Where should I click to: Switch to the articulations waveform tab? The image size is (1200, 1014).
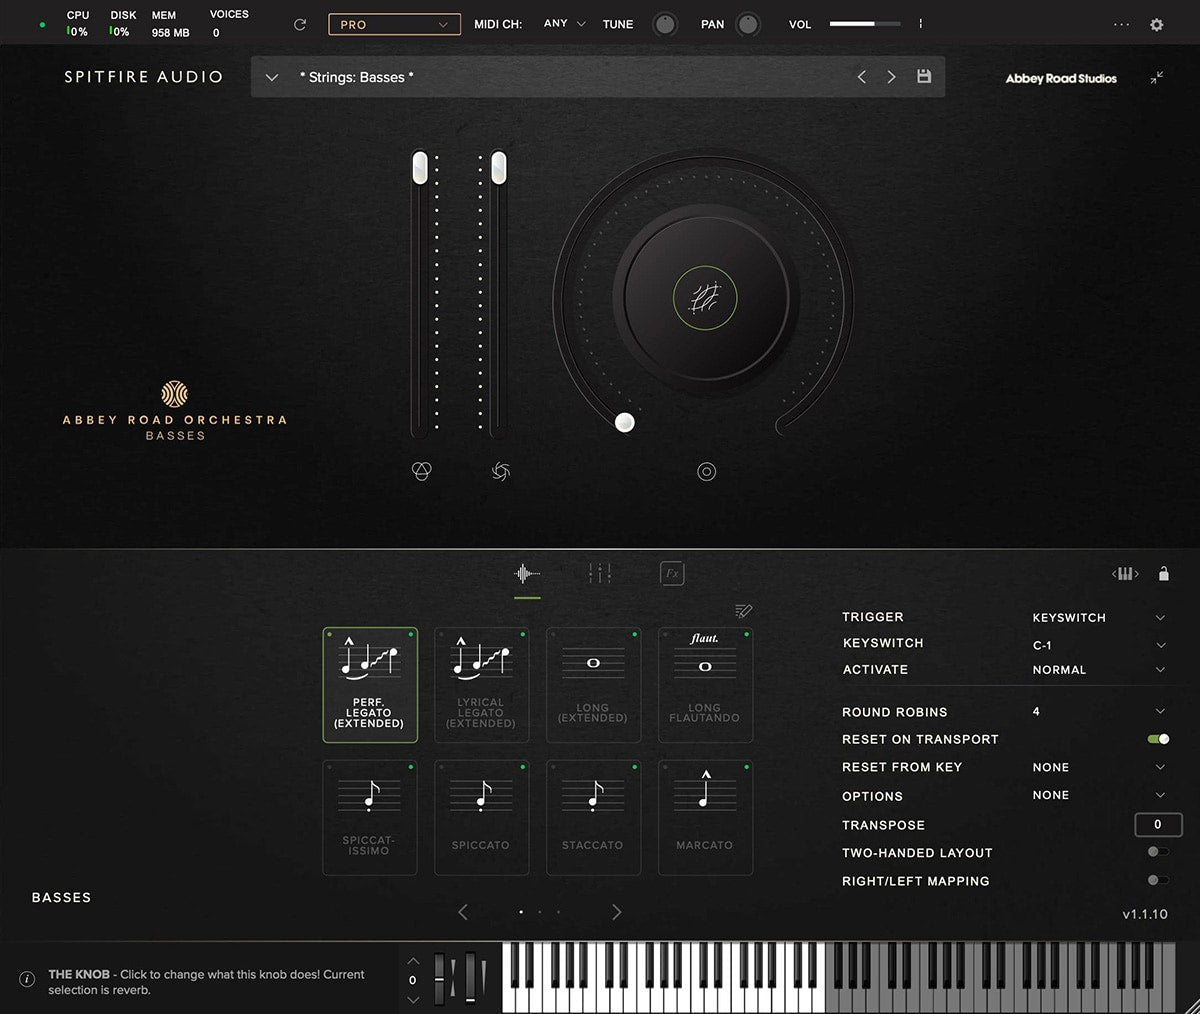(x=527, y=574)
